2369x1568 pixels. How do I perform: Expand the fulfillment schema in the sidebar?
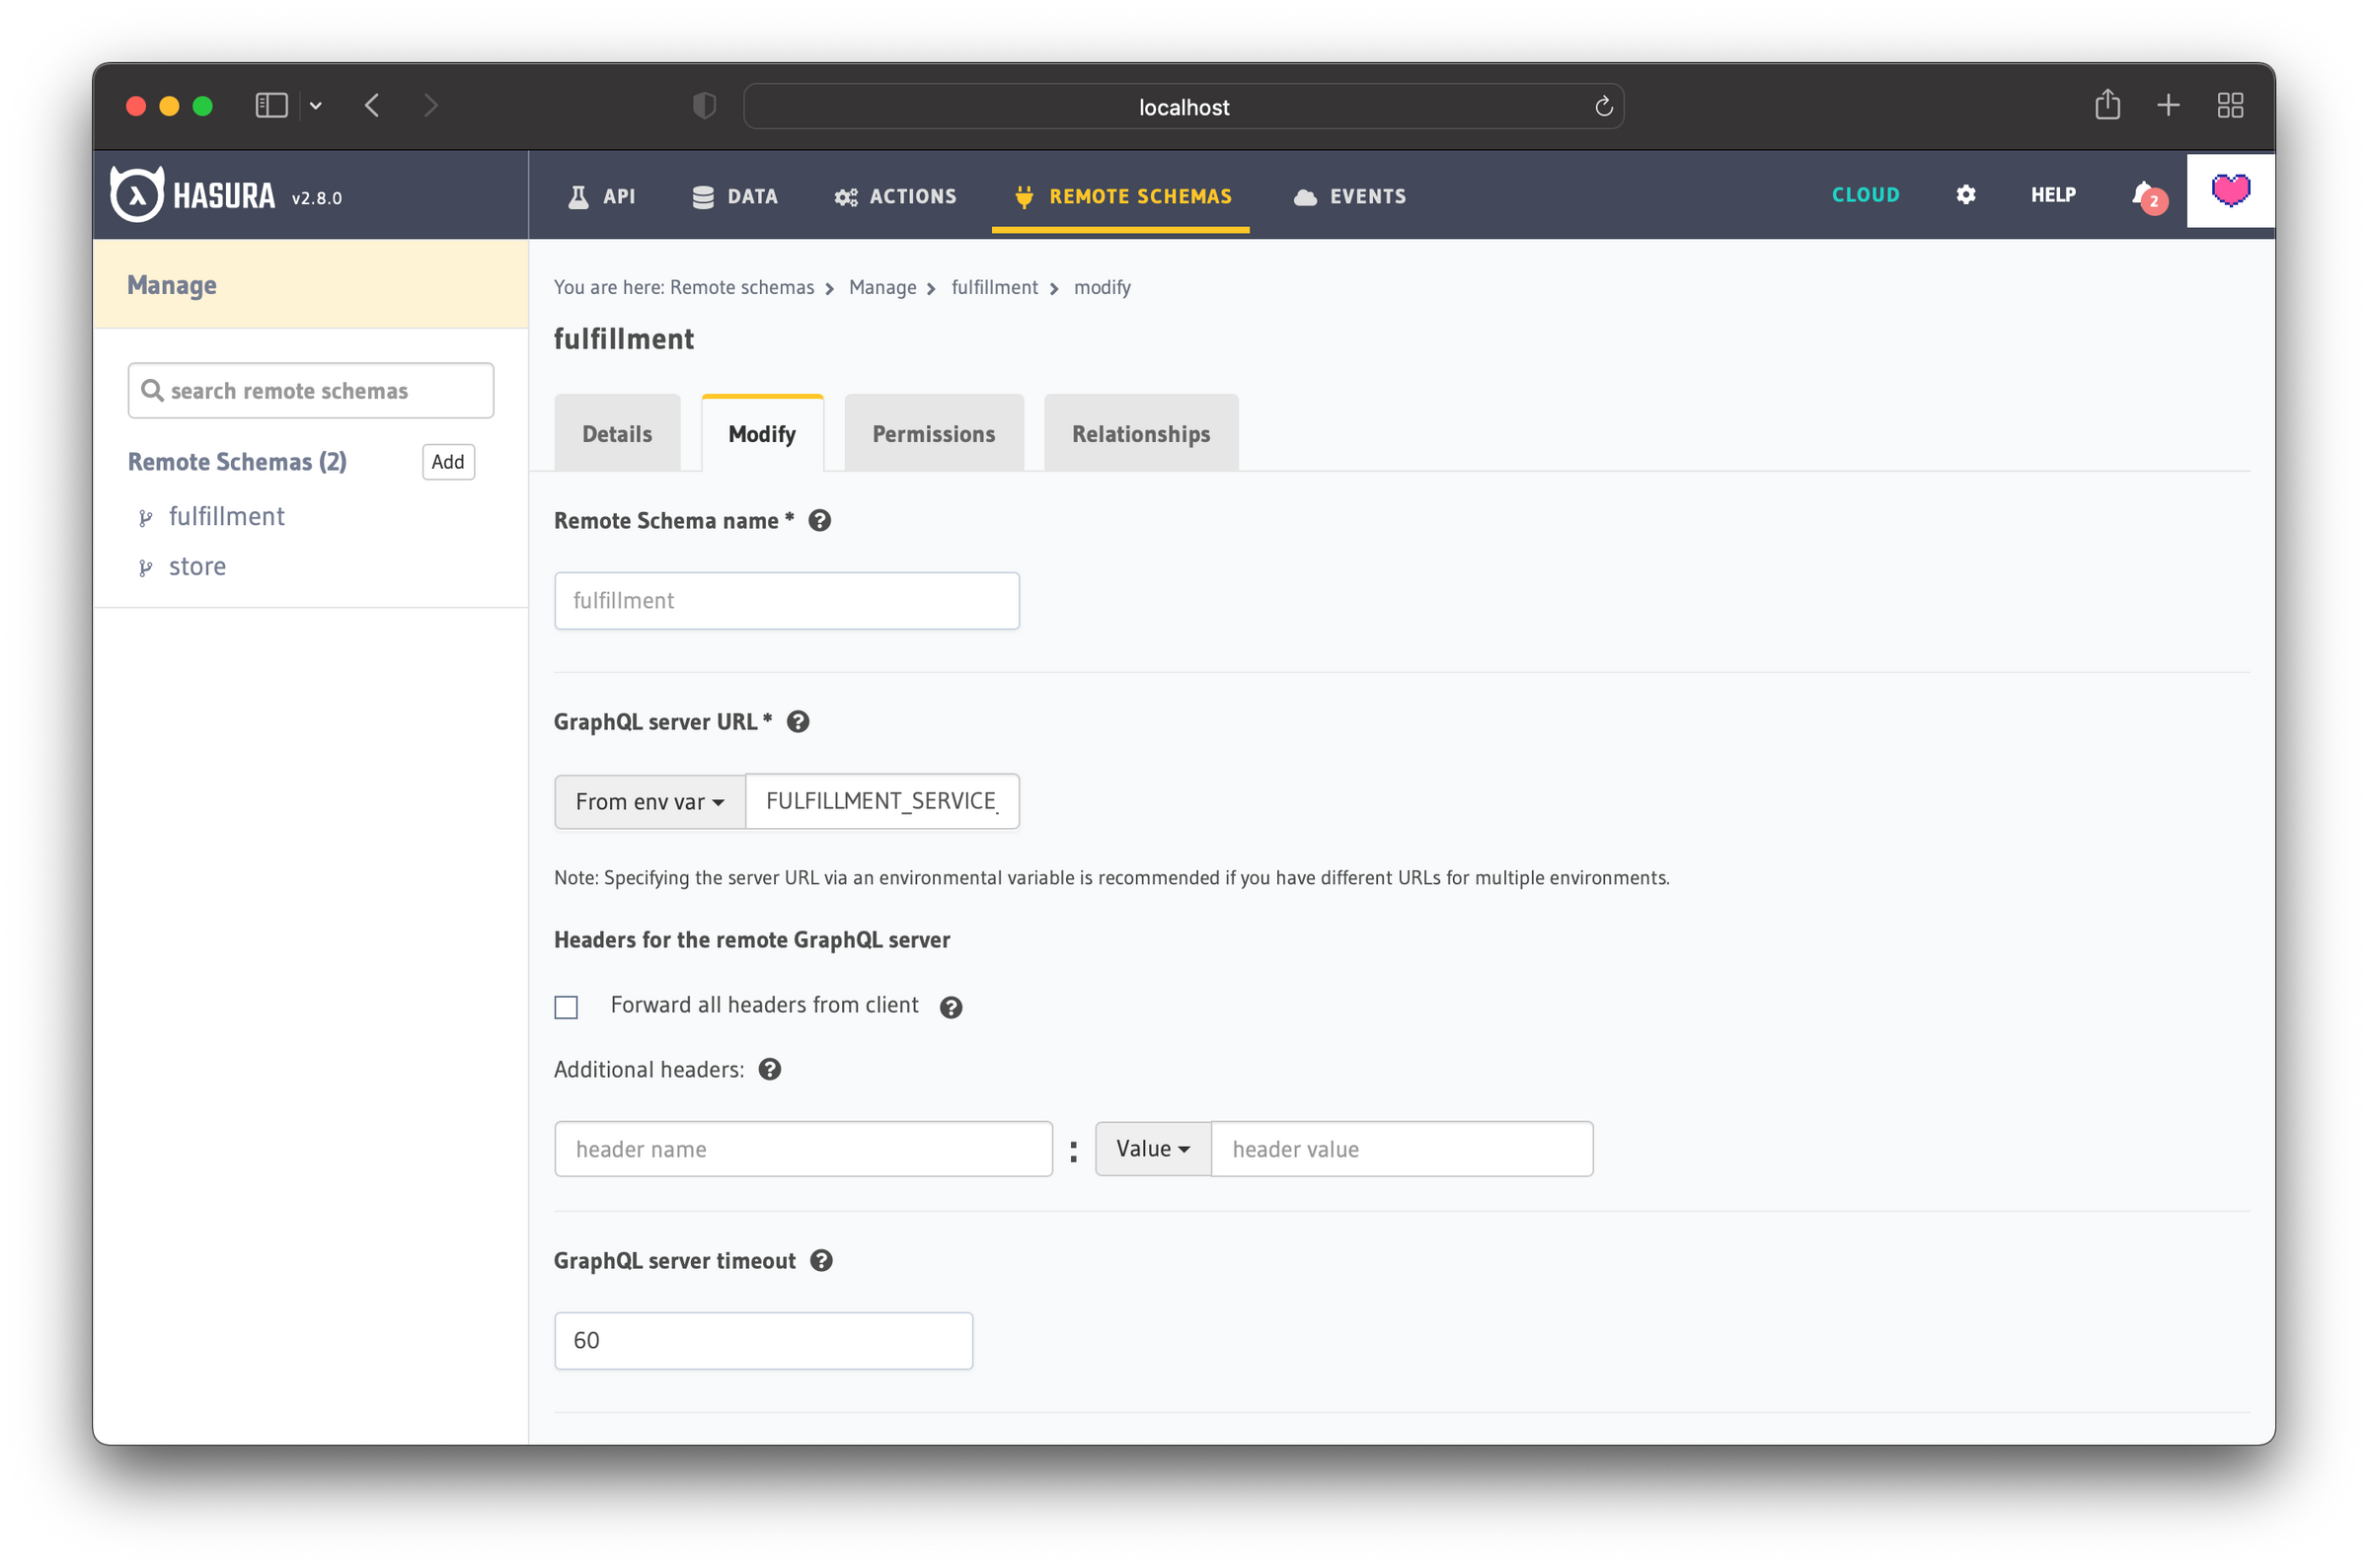tap(147, 517)
